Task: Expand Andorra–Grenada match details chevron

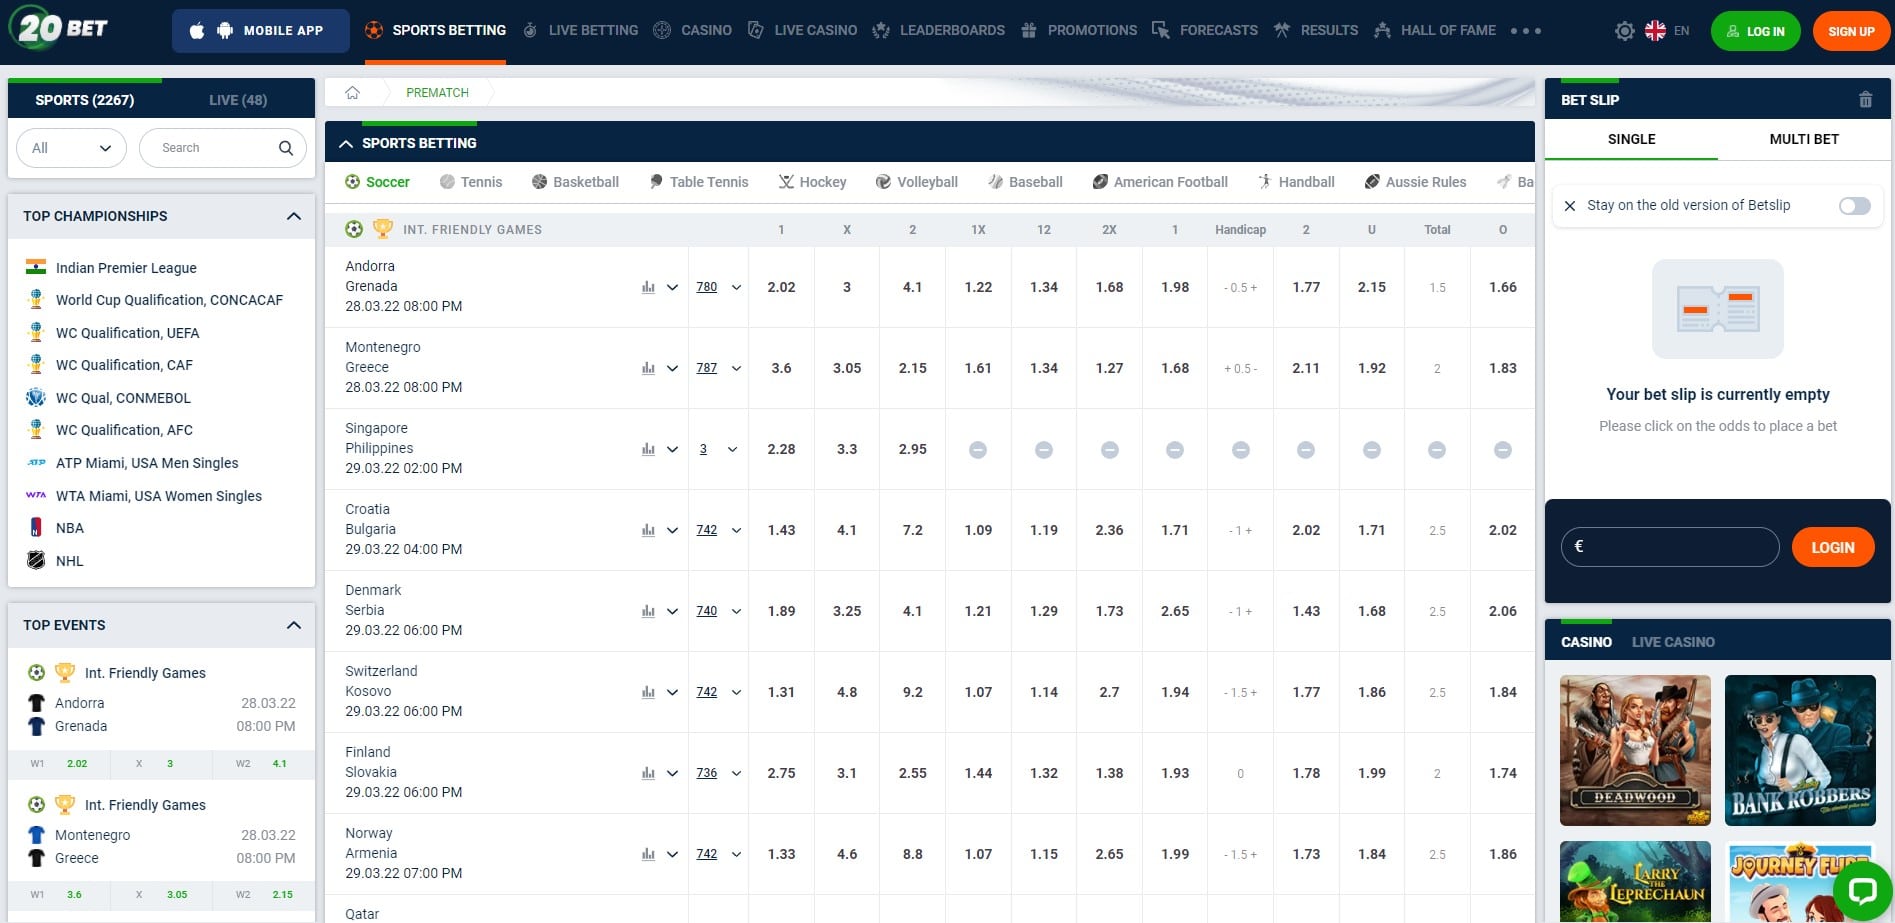Action: pos(673,287)
